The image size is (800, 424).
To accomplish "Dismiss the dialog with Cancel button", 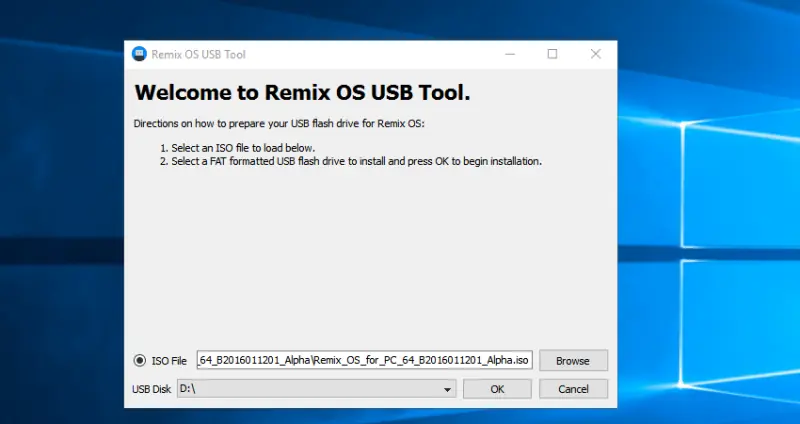I will point(573,389).
